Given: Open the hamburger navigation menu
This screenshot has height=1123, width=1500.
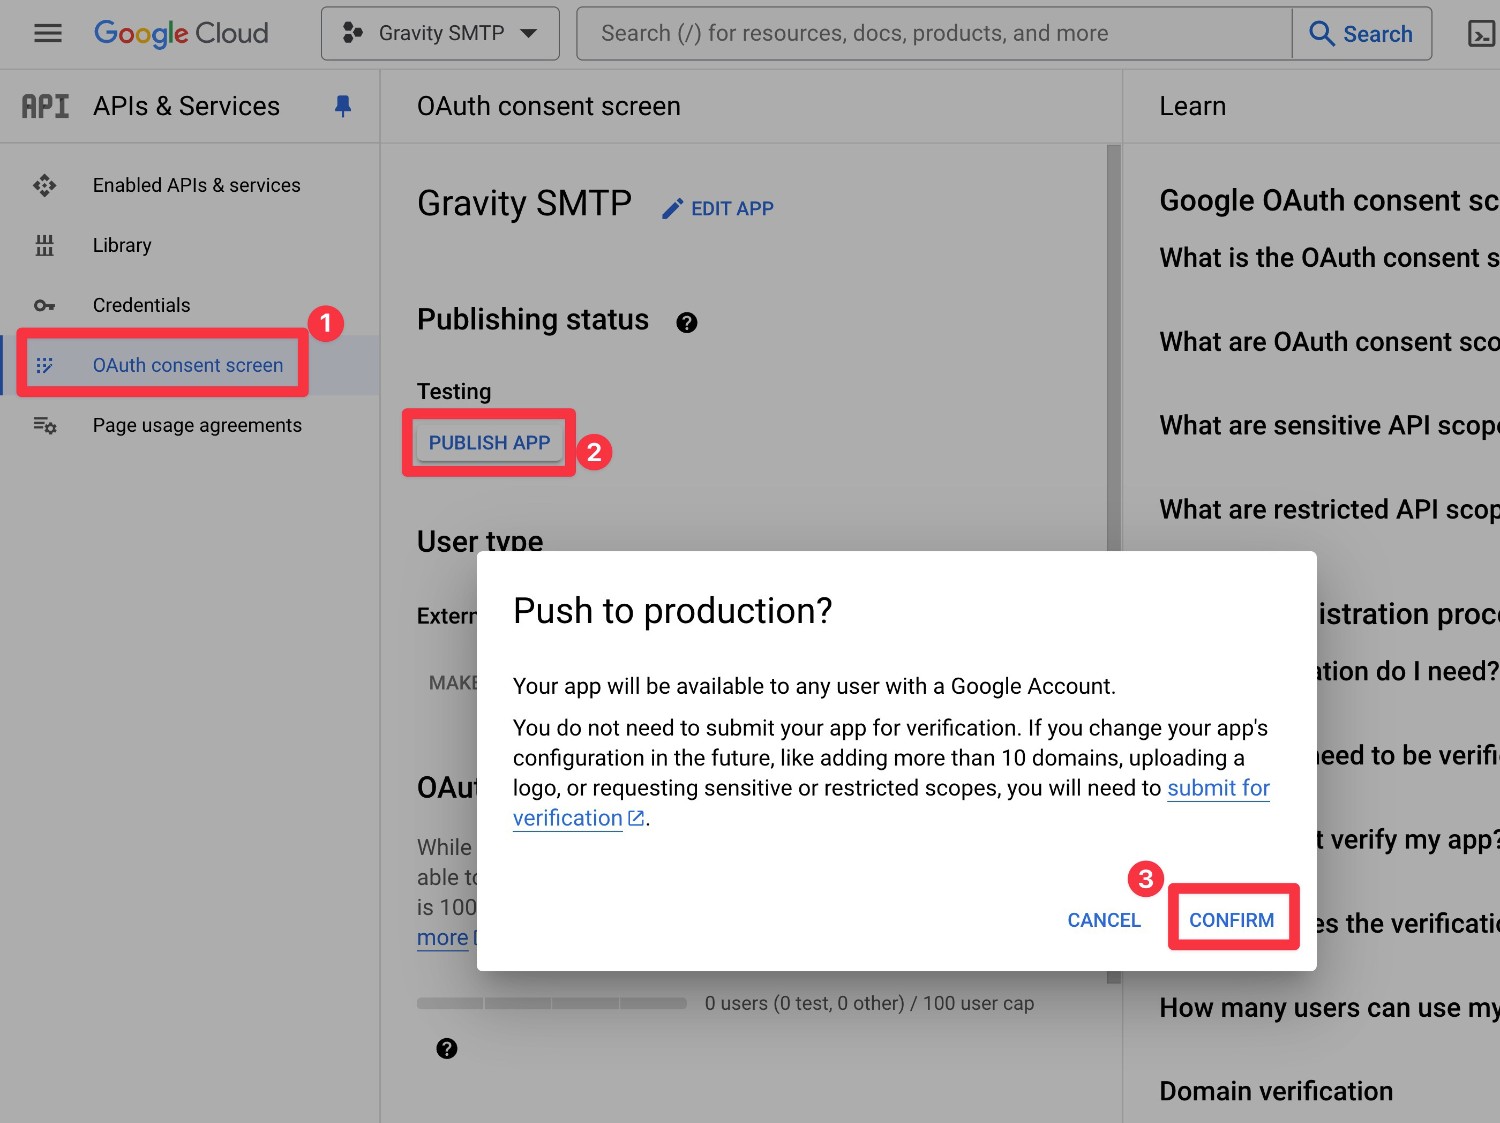Looking at the screenshot, I should point(47,33).
